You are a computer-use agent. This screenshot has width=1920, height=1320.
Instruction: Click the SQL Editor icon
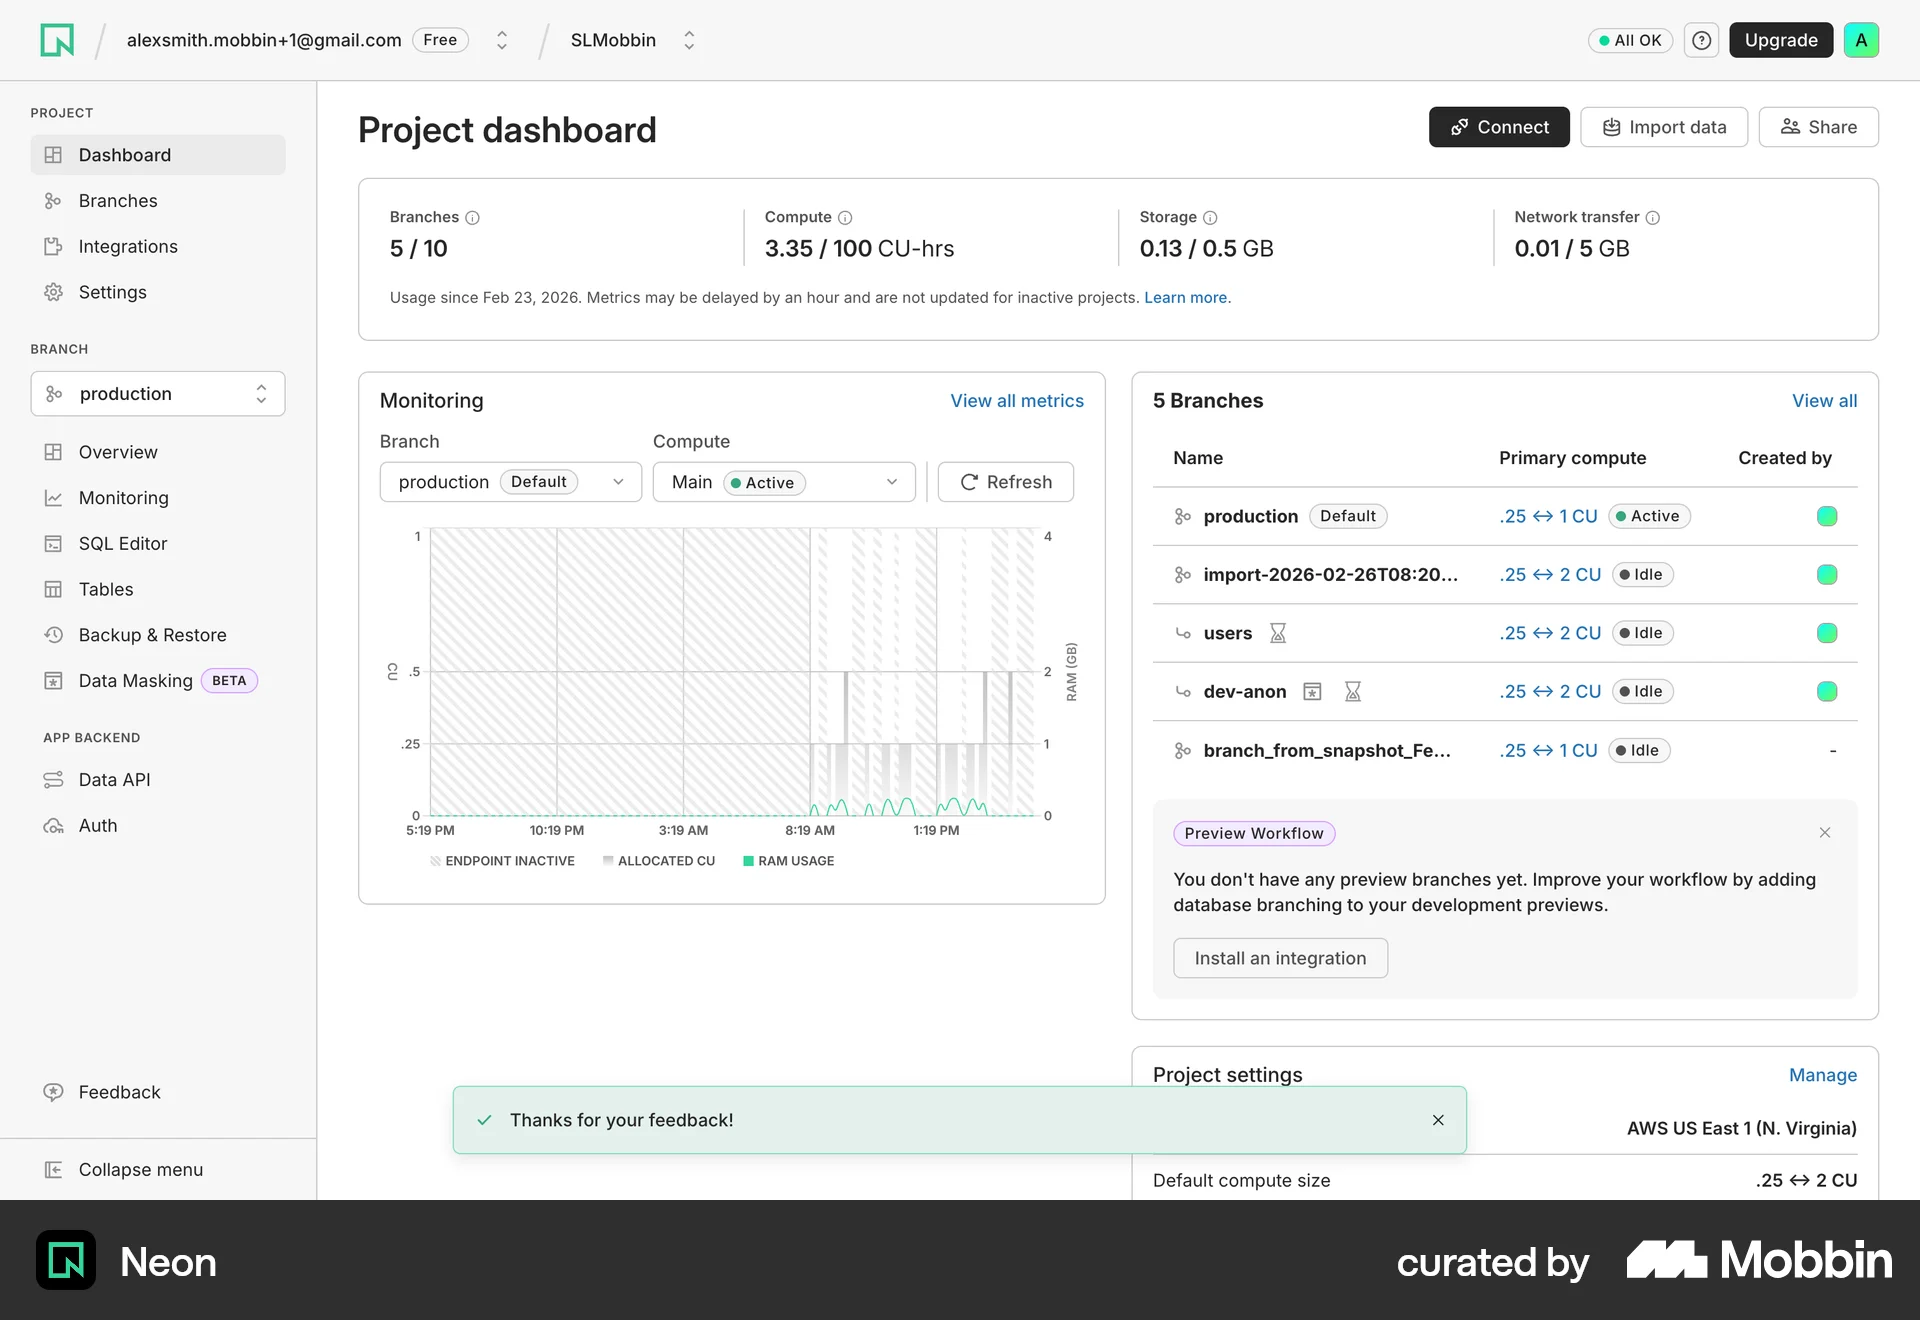[54, 544]
